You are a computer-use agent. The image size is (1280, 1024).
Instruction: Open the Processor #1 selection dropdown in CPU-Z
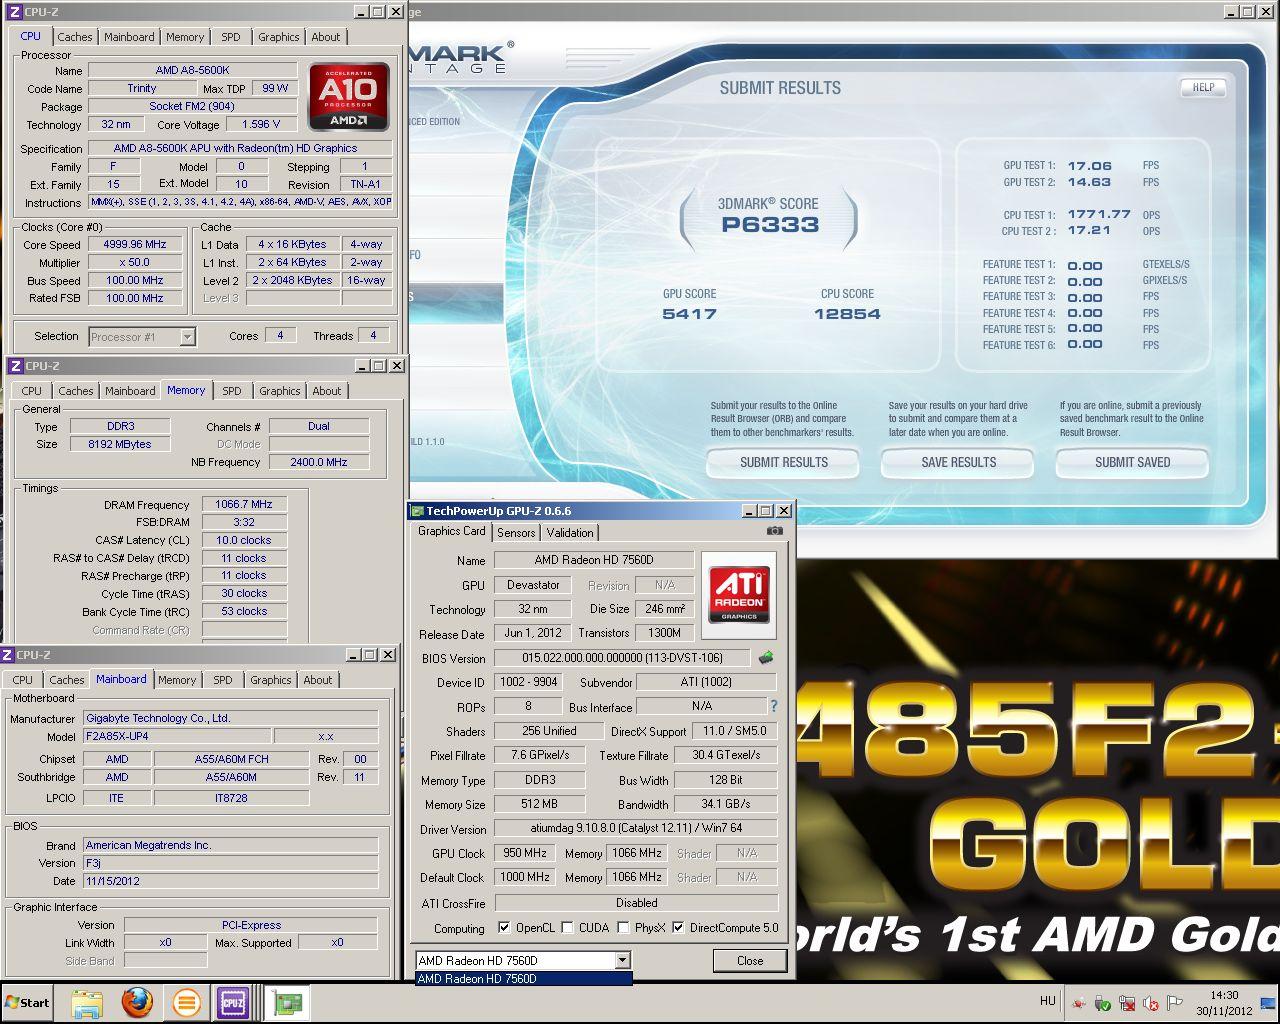187,337
